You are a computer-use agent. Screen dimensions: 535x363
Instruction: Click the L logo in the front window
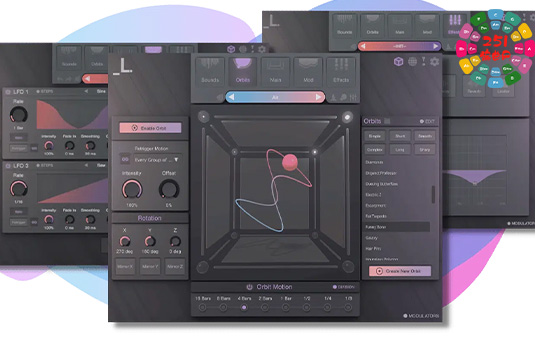click(122, 66)
